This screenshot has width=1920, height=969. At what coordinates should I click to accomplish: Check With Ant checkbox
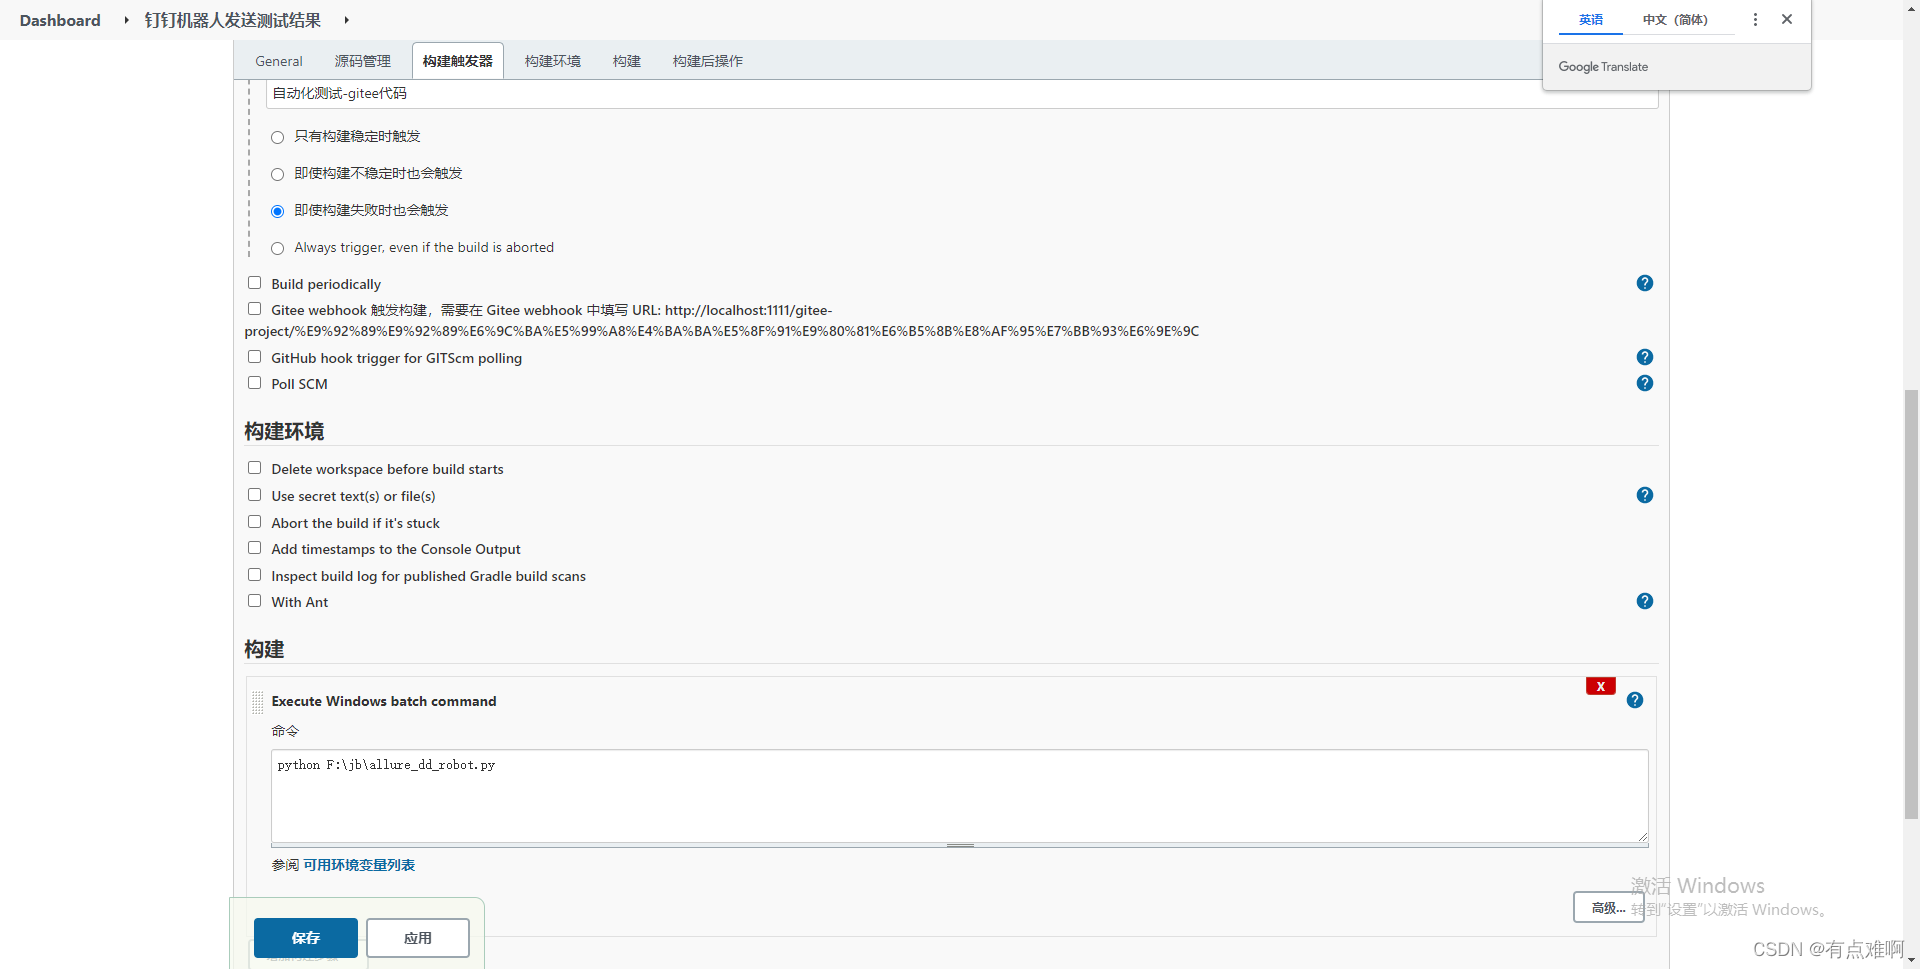click(x=254, y=601)
